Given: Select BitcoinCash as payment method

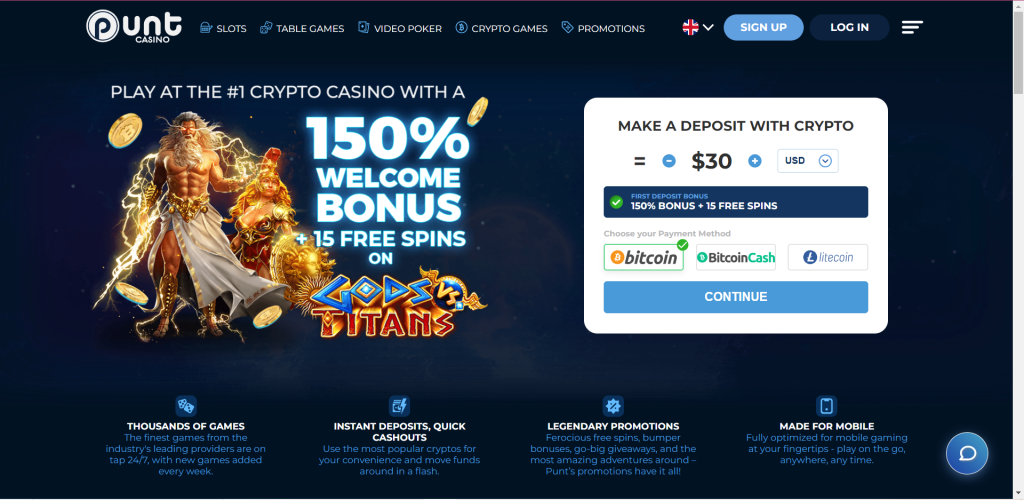Looking at the screenshot, I should [736, 257].
